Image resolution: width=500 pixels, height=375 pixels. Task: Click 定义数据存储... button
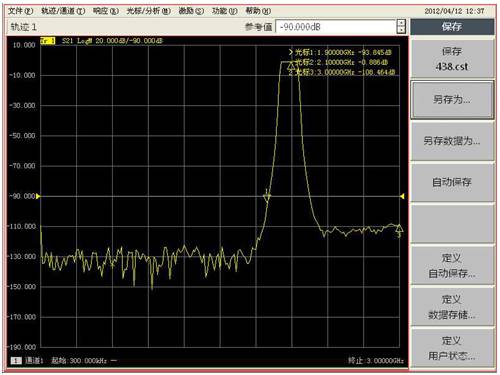pyautogui.click(x=452, y=307)
